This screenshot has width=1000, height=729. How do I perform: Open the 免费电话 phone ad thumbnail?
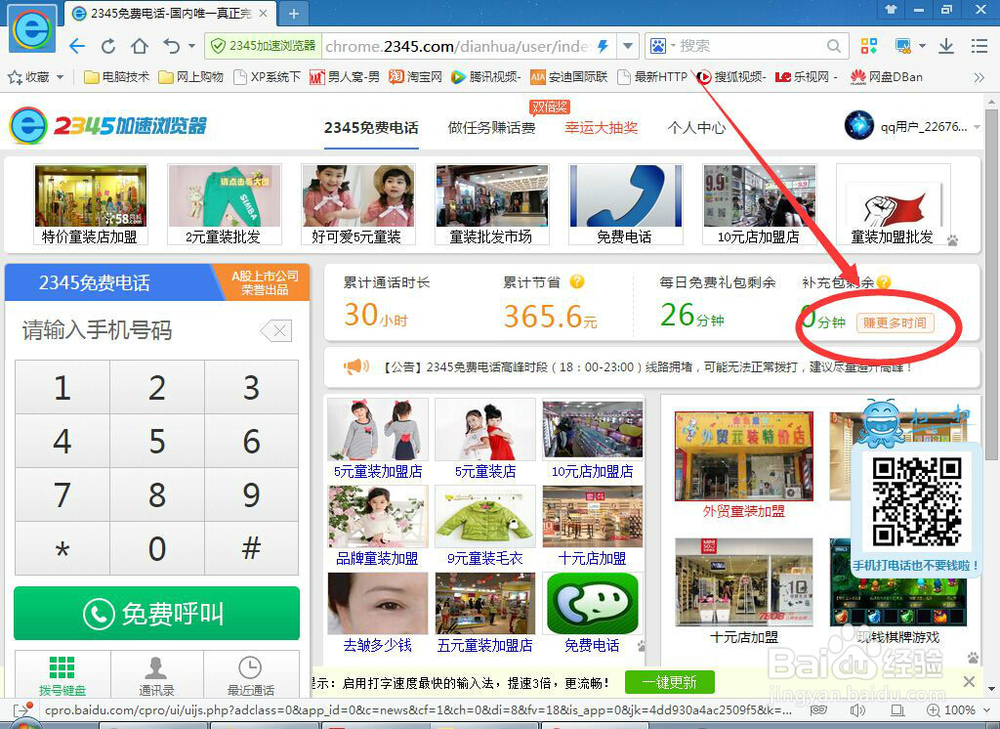click(x=625, y=204)
